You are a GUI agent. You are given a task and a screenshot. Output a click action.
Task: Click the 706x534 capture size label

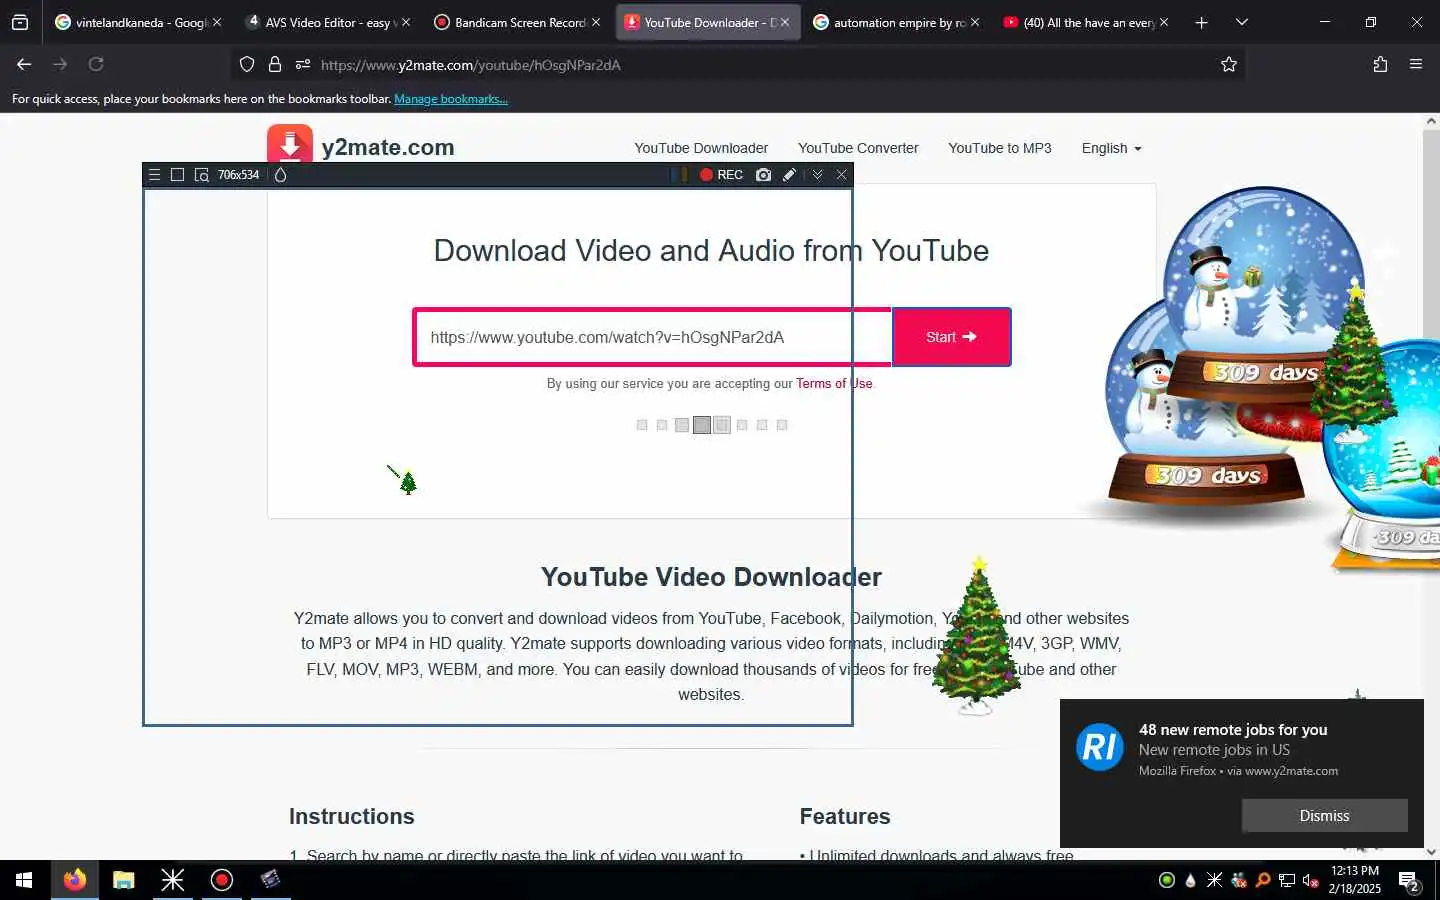tap(238, 175)
